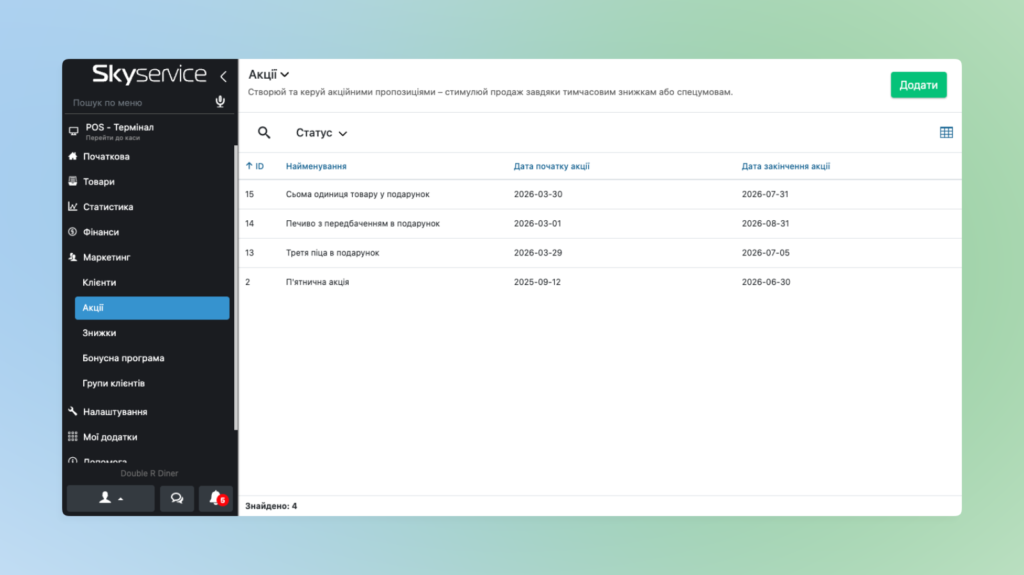This screenshot has width=1024, height=575.
Task: Sort by Дата початку акції column
Action: tap(551, 166)
